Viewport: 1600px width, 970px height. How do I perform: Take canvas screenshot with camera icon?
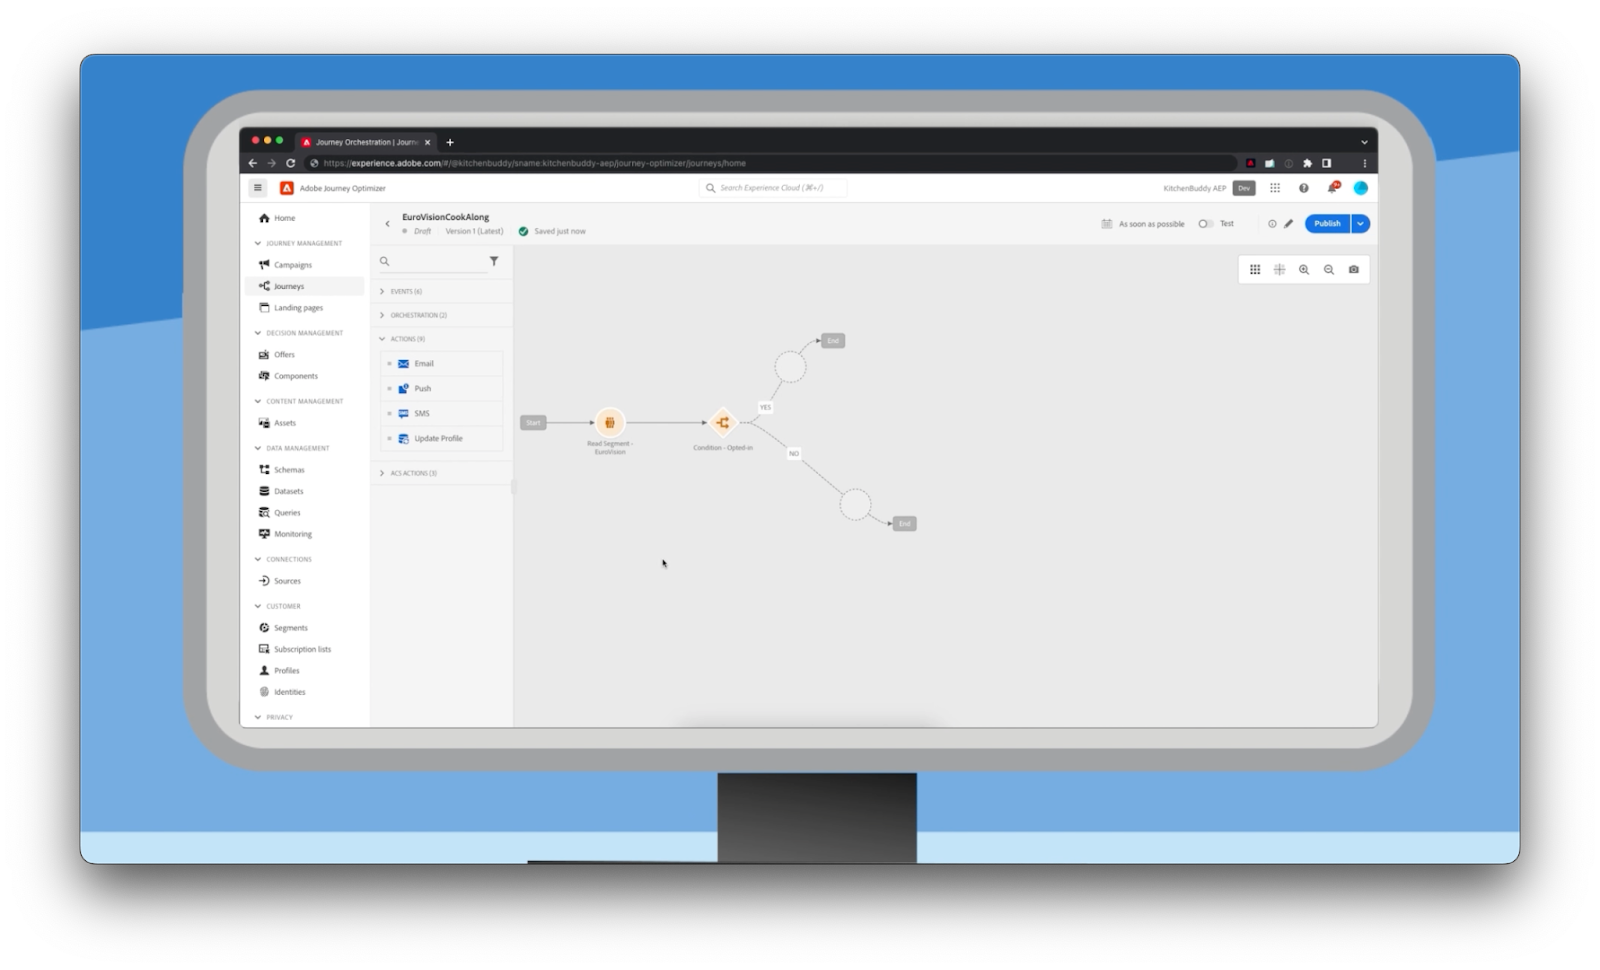(x=1354, y=270)
